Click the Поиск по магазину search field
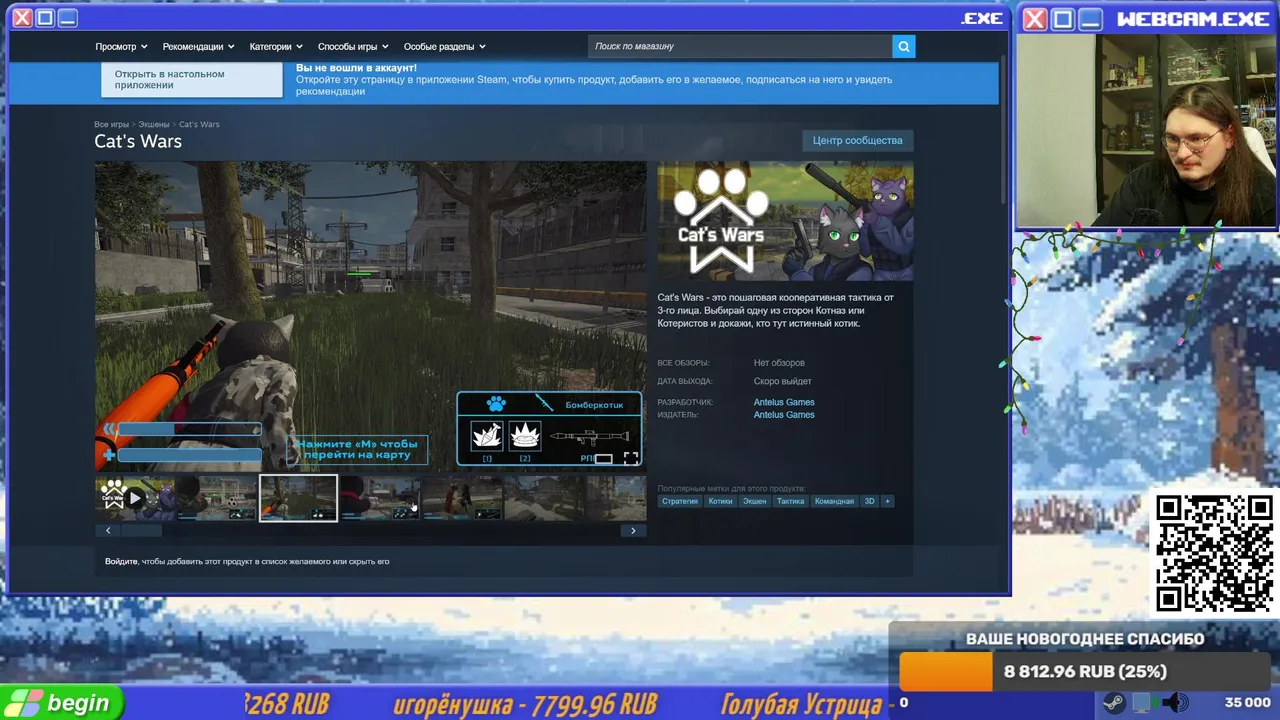Screen dimensions: 1280x720 click(740, 46)
